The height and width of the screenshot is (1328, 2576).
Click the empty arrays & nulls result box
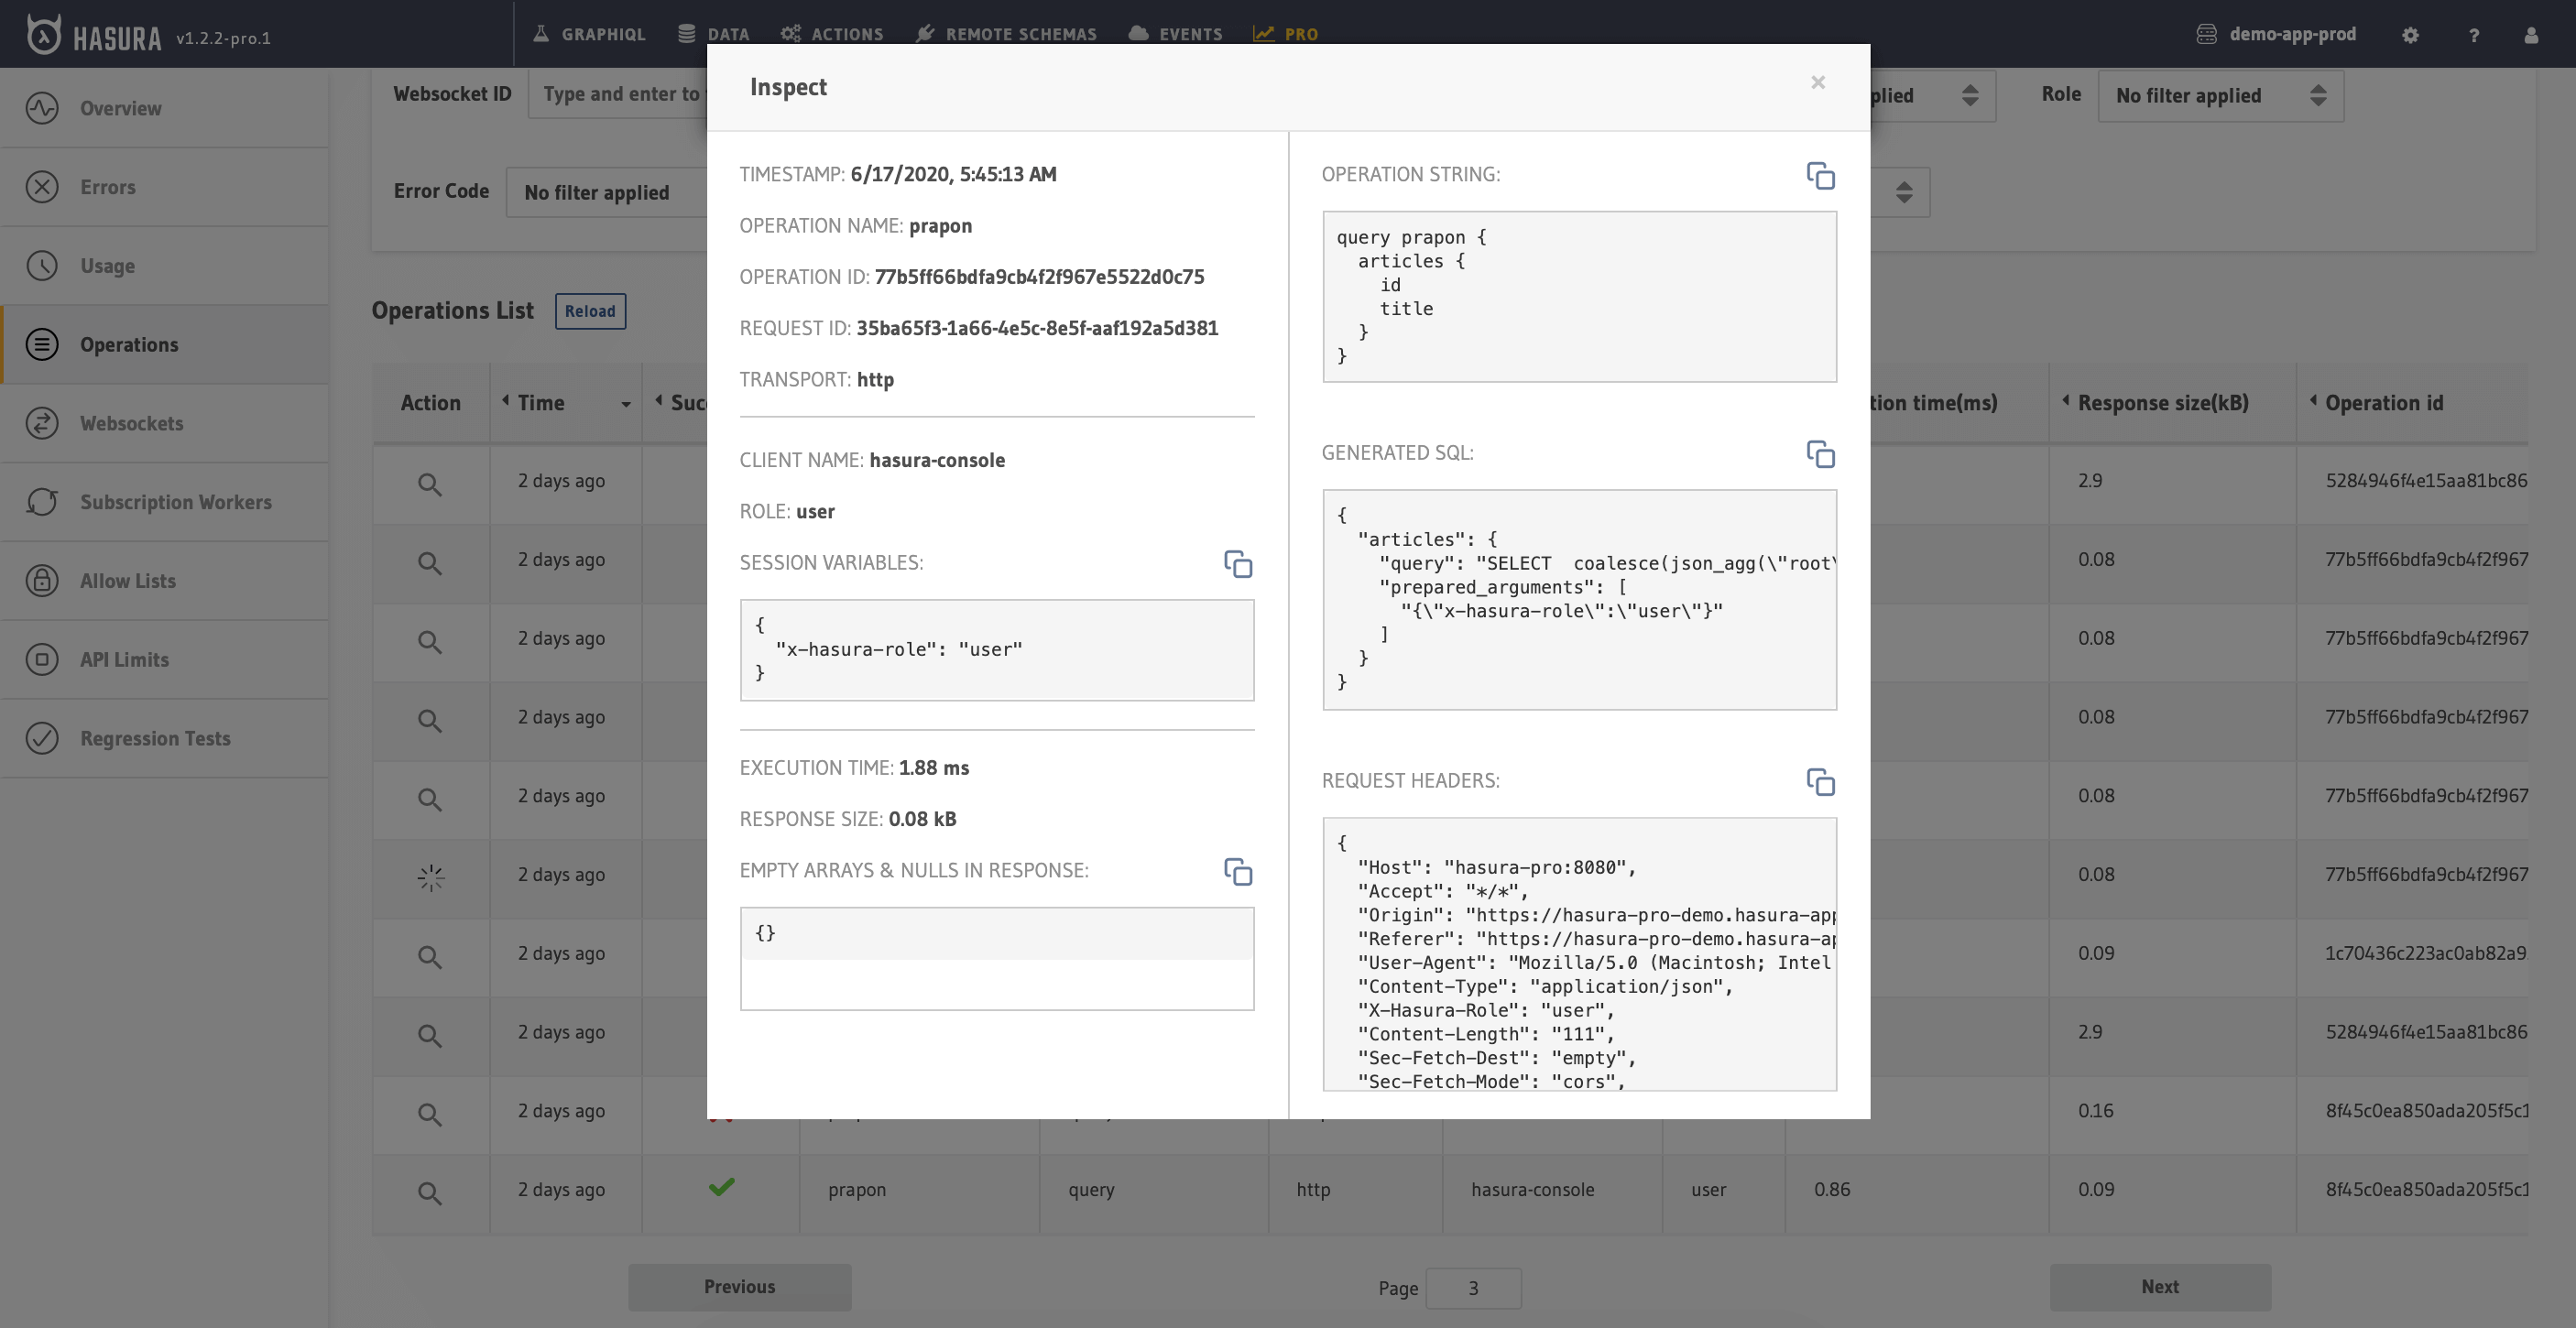(997, 959)
